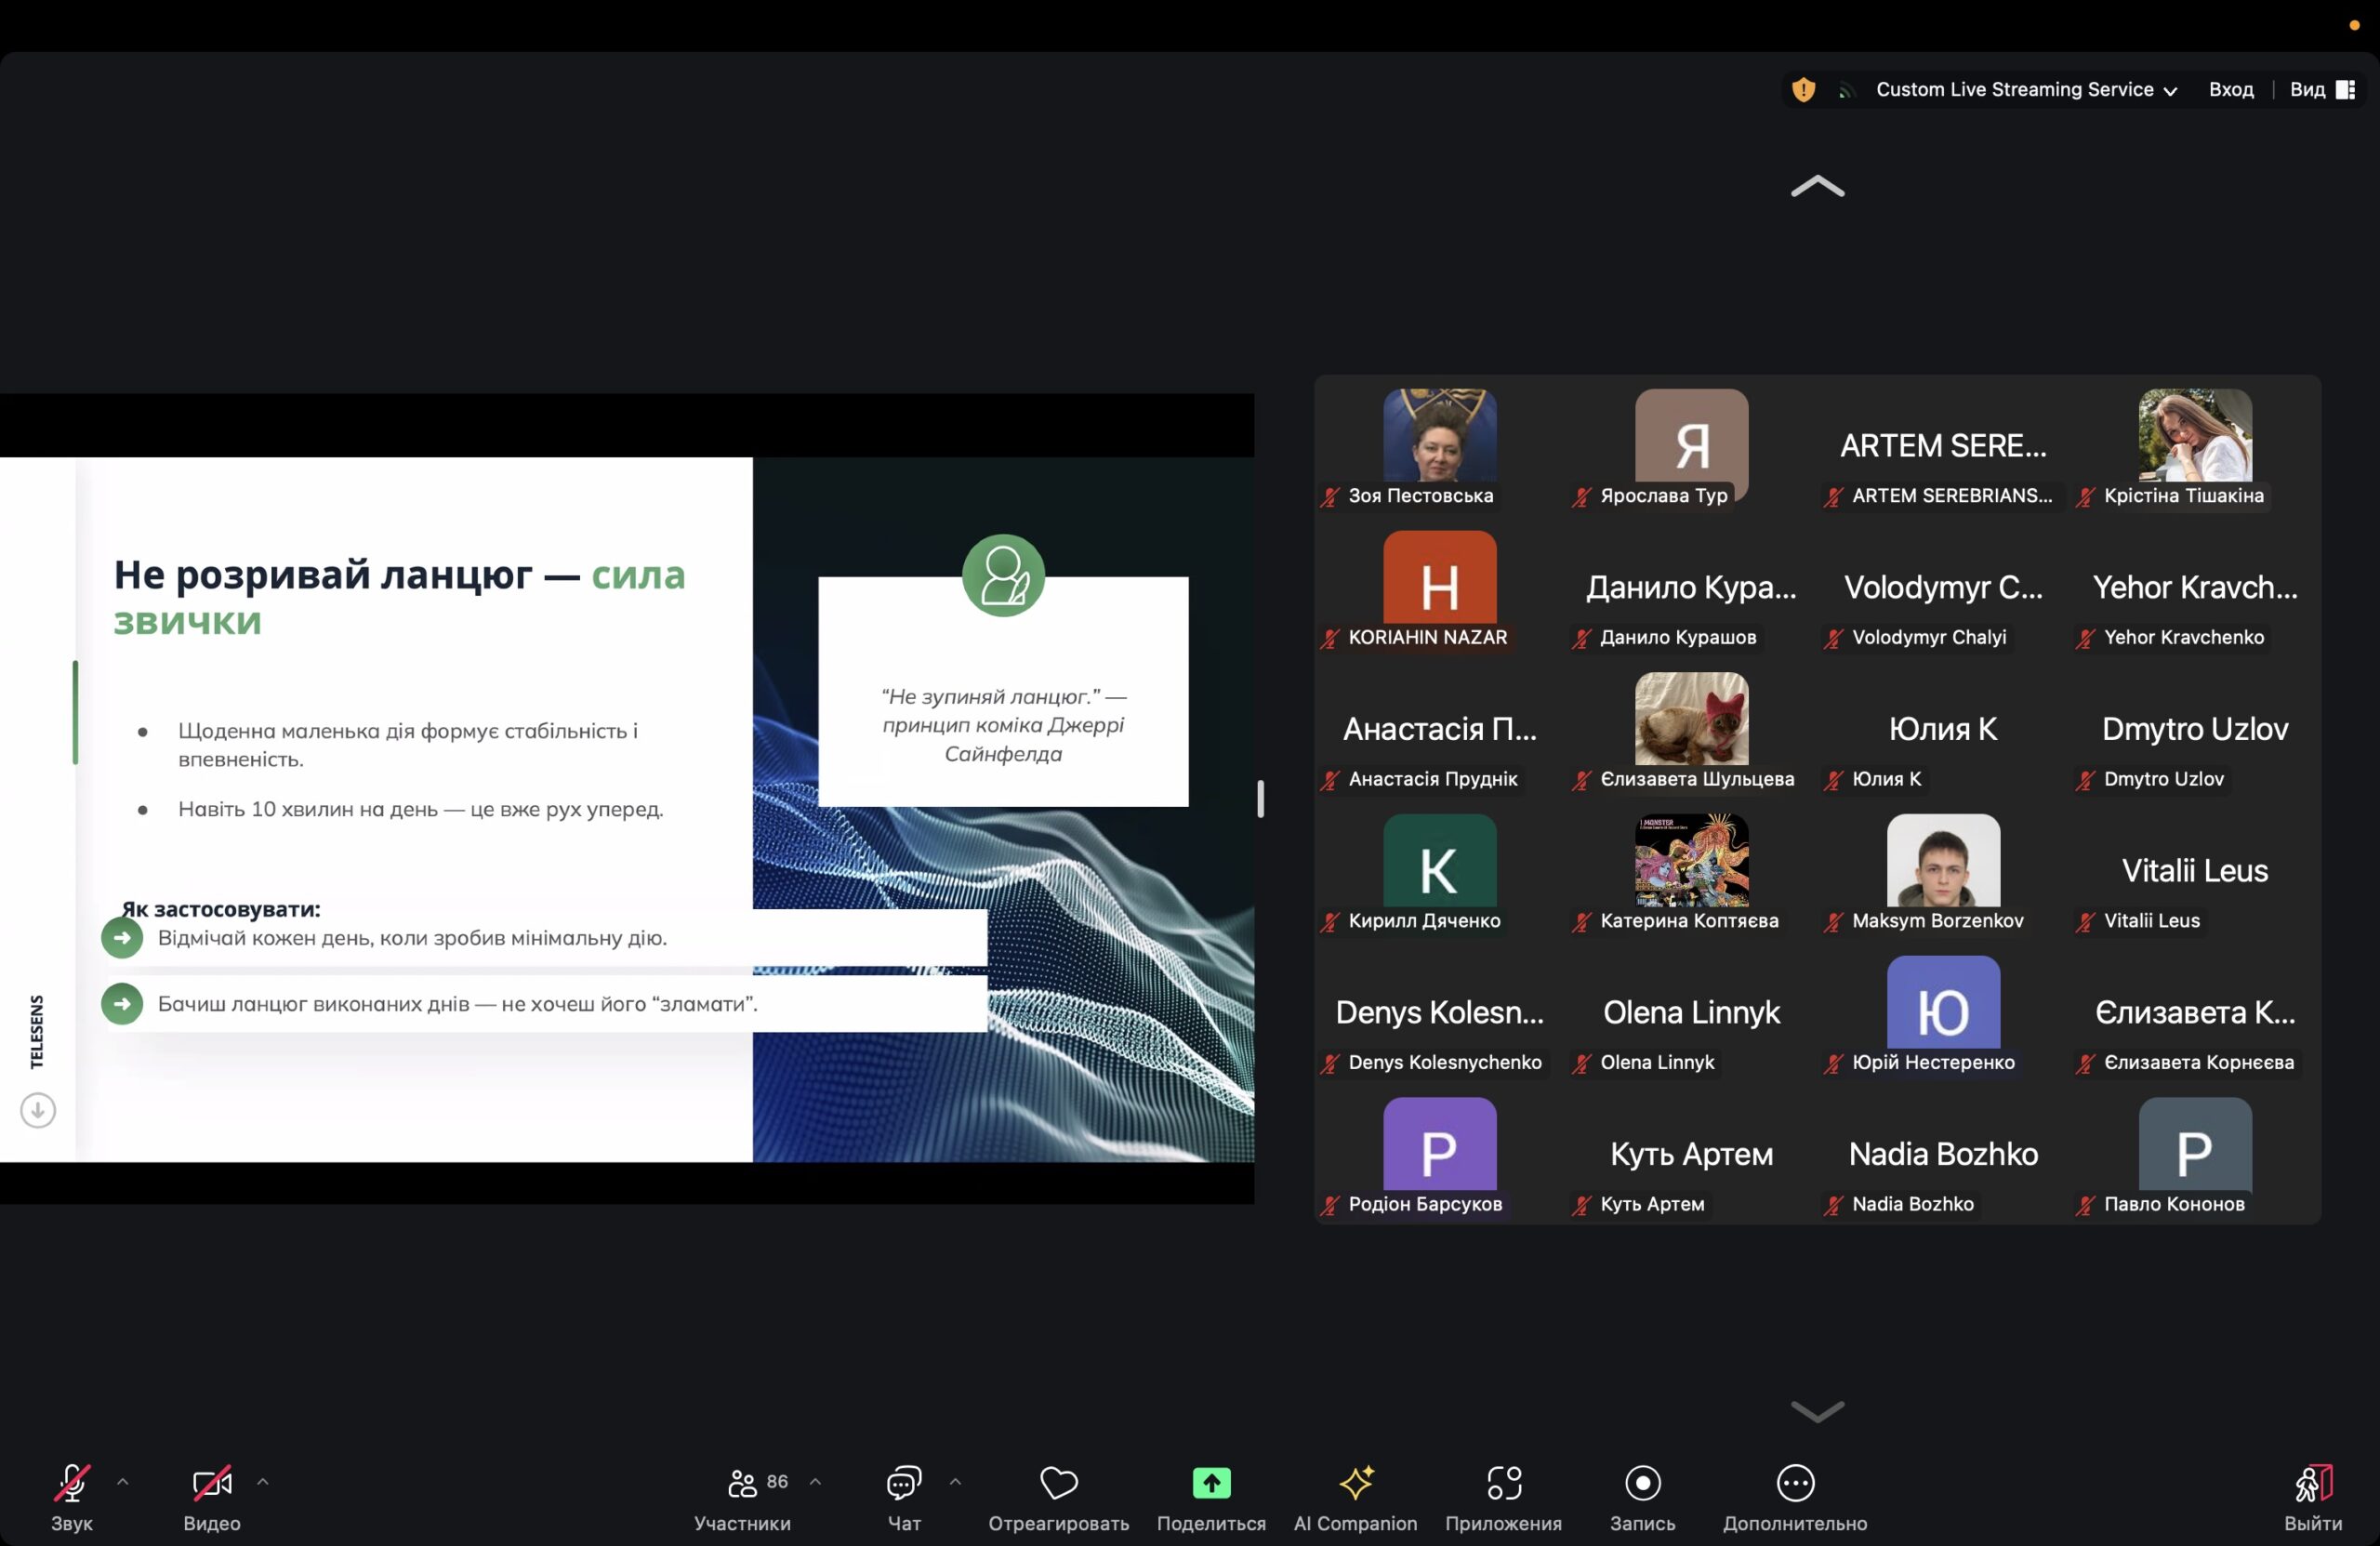Expand audio options arrow next to Звук
The image size is (2380, 1546).
coord(123,1481)
